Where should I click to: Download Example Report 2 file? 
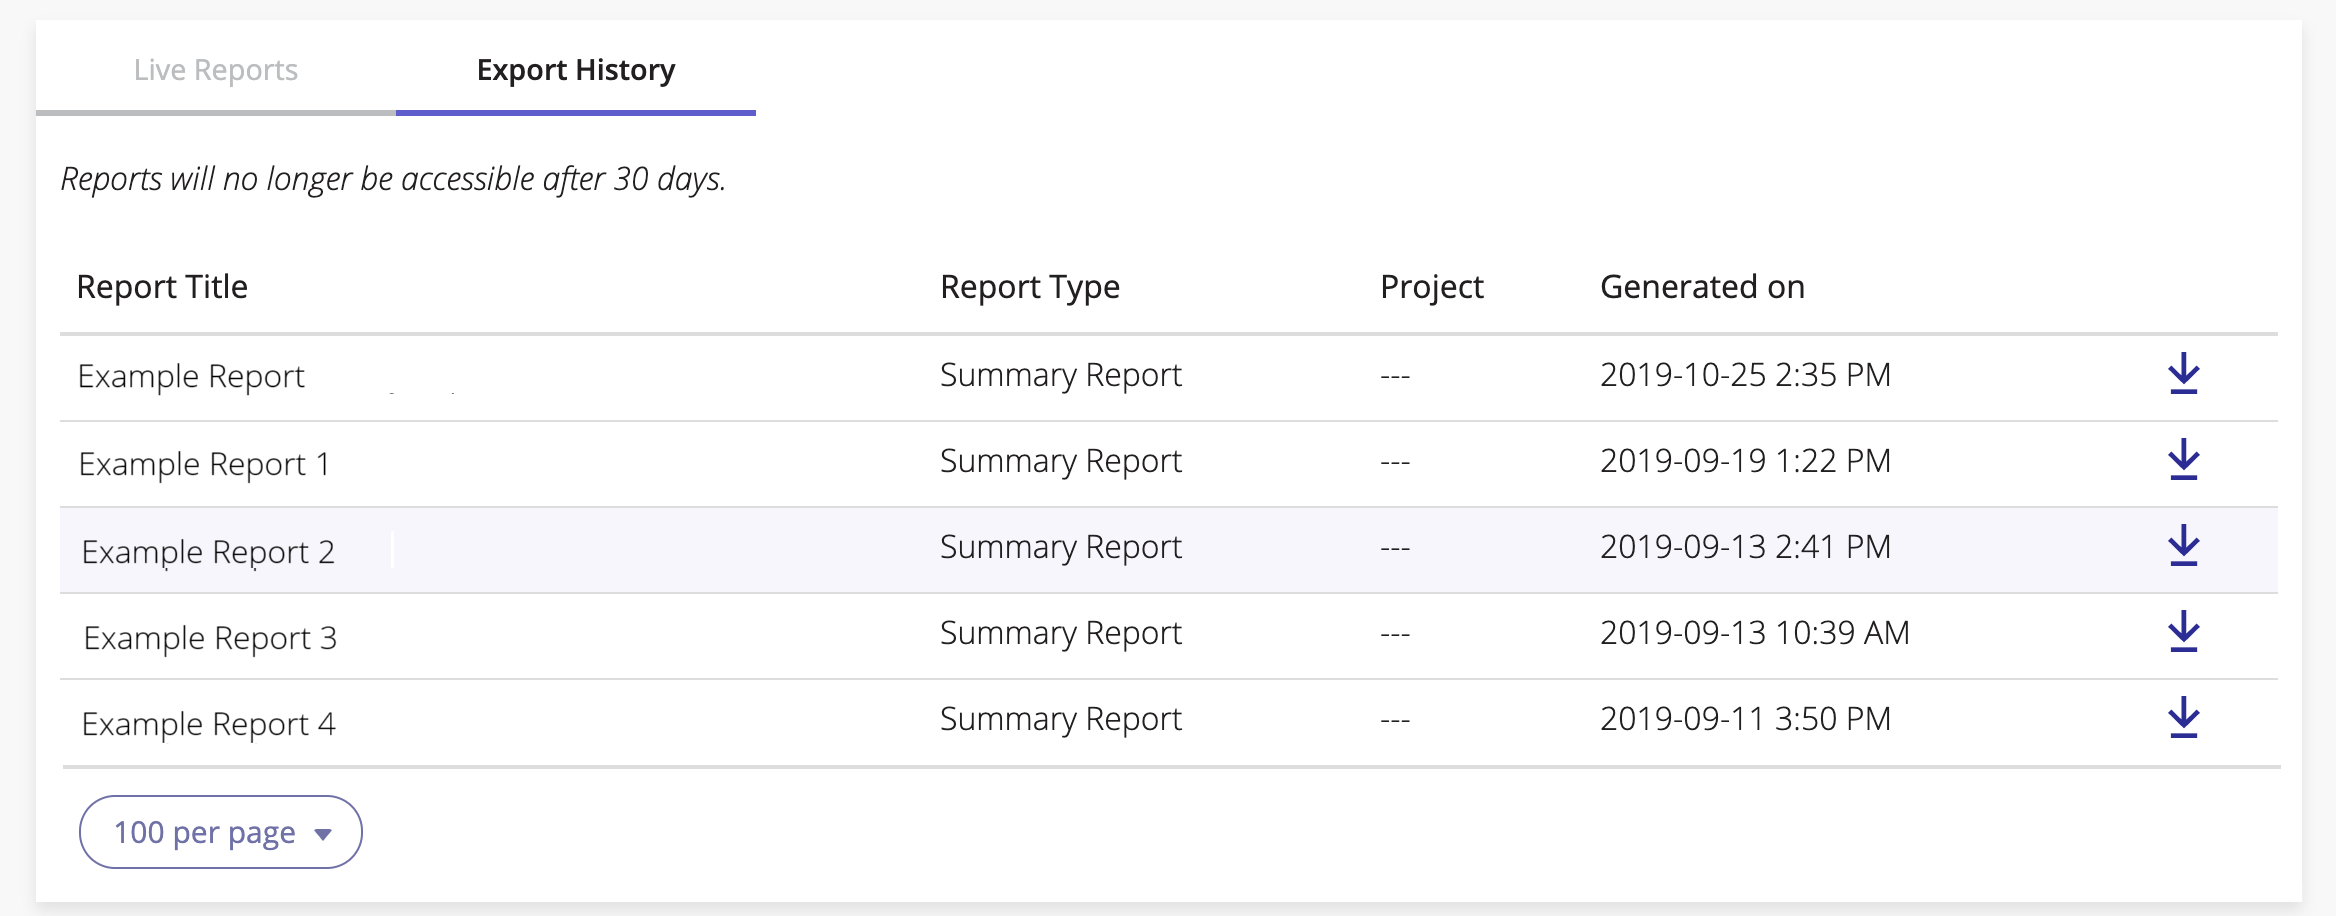tap(2183, 546)
